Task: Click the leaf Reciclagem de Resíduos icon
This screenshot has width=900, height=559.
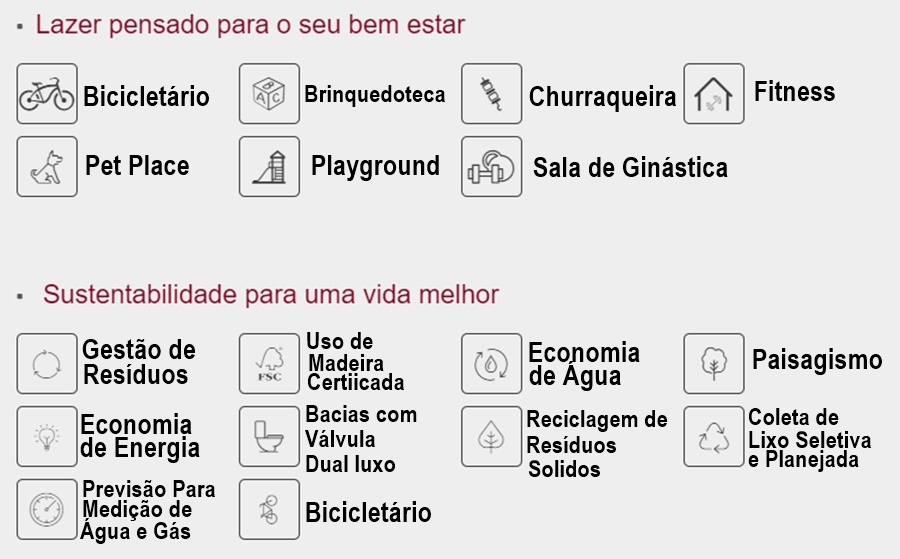Action: [491, 436]
